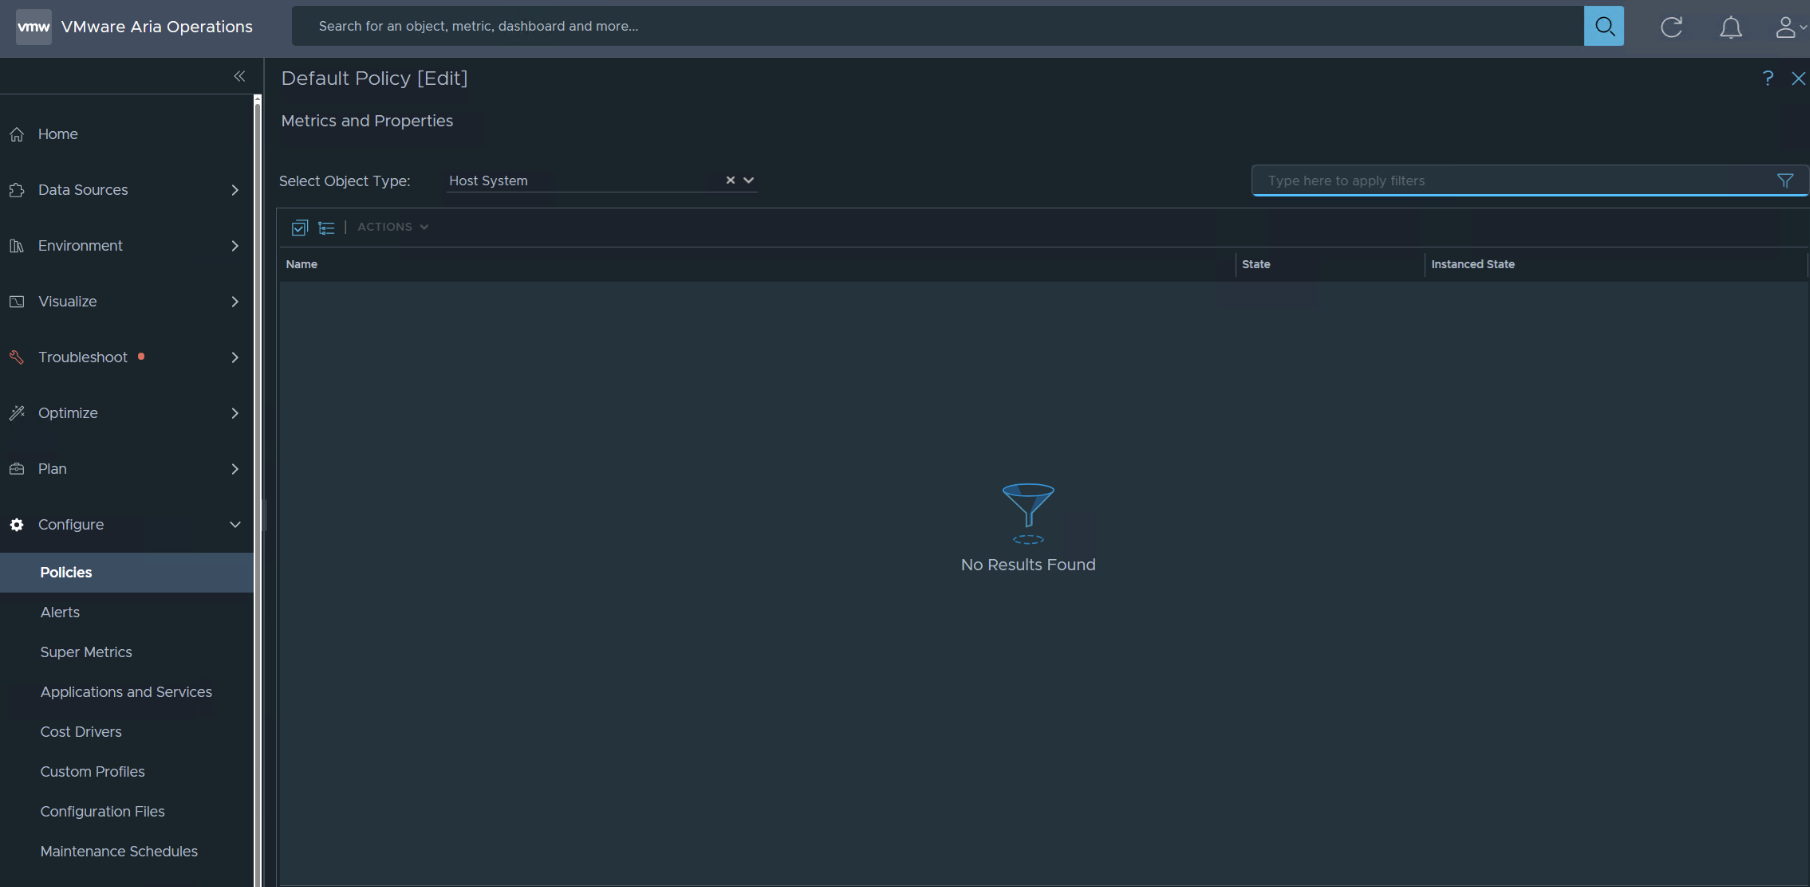Open the notifications bell

point(1730,27)
